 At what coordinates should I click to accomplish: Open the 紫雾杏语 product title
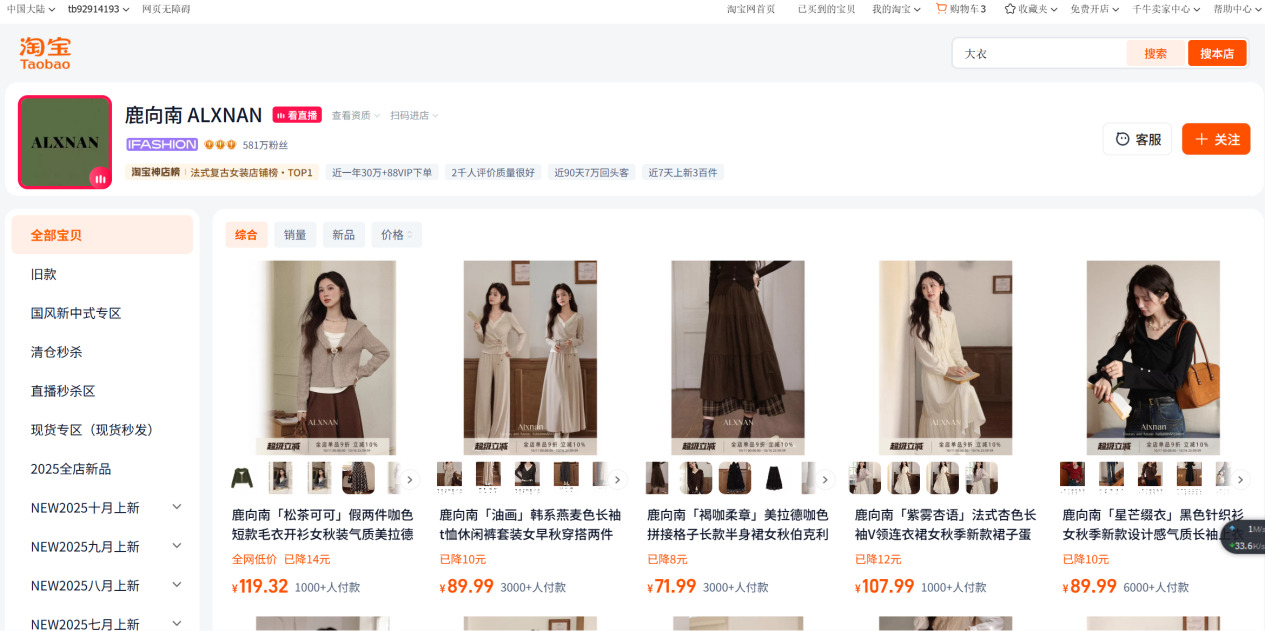point(946,525)
